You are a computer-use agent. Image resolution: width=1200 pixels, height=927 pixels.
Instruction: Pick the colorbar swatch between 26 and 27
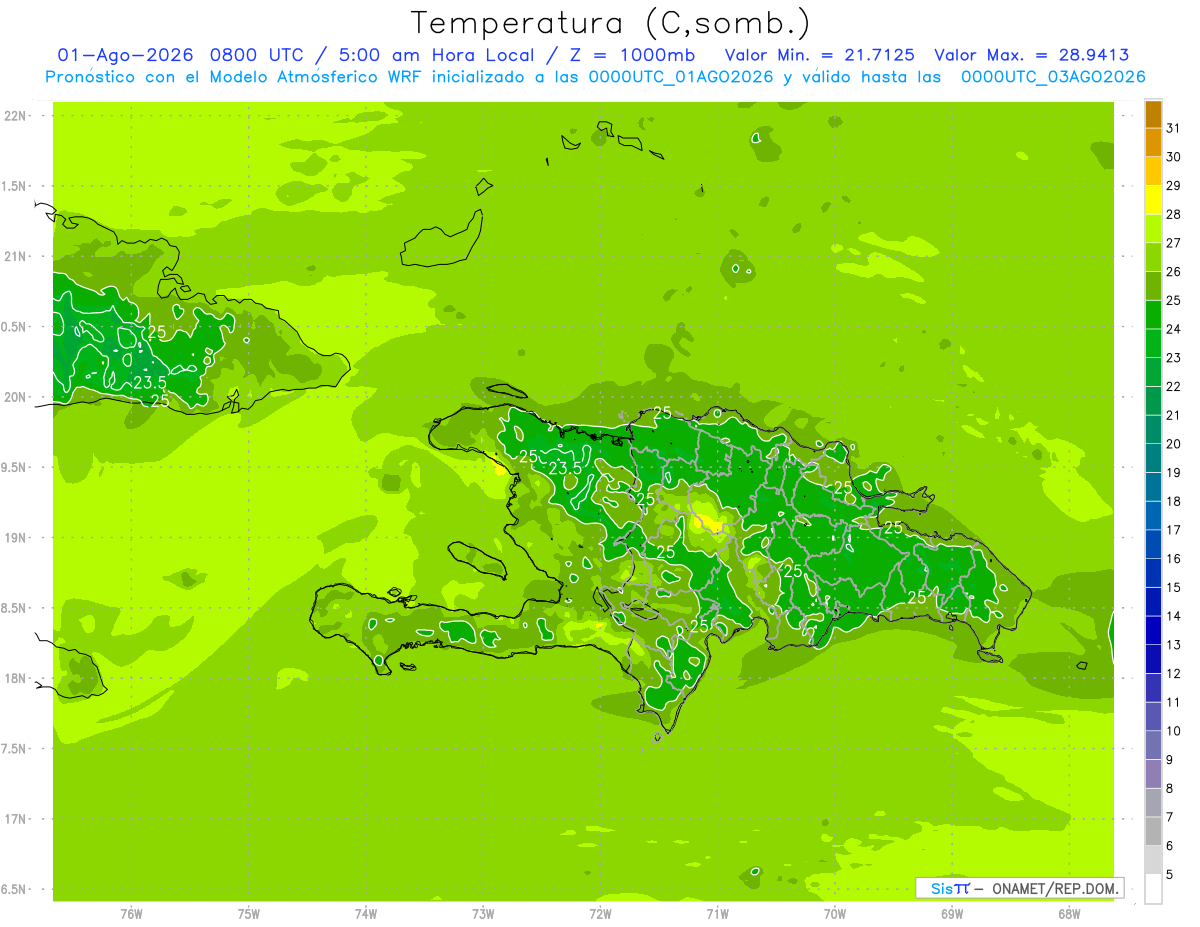[x=1153, y=257]
